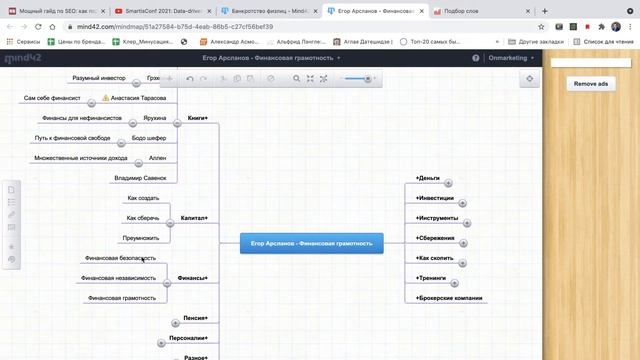Adjust the zoom slider handle
640x360 pixels.
tap(368, 78)
